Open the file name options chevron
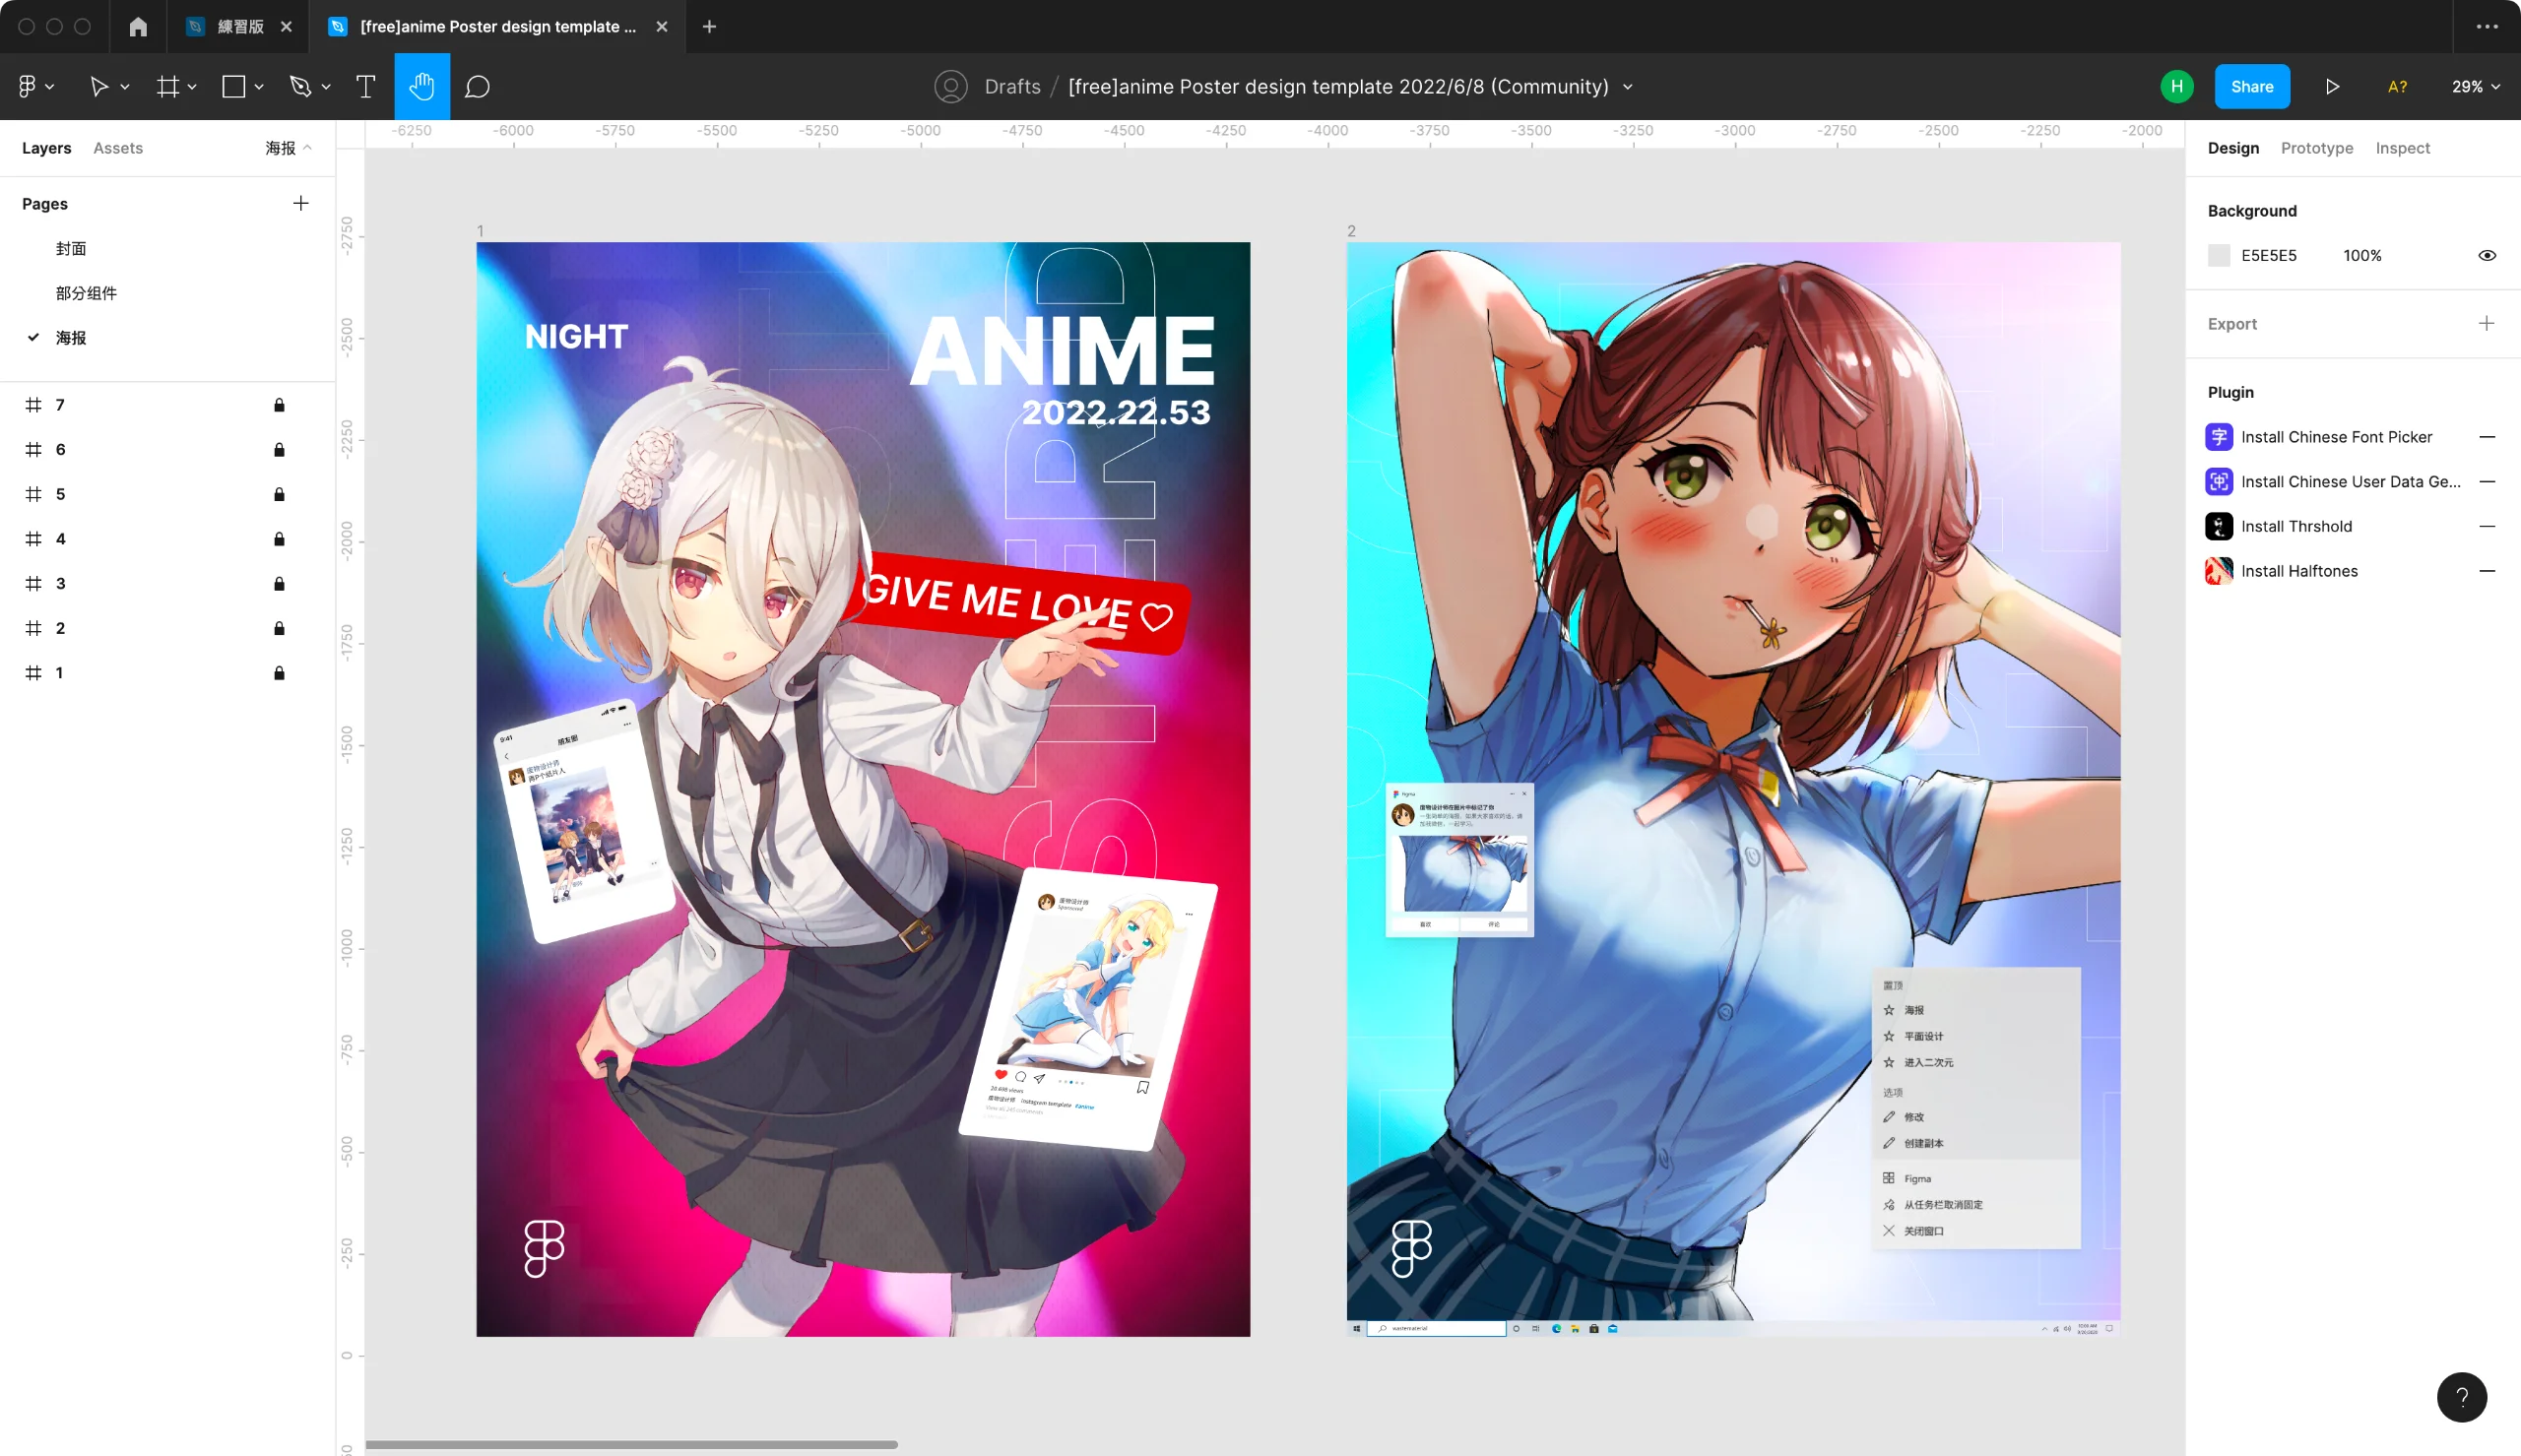2521x1456 pixels. click(x=1627, y=87)
